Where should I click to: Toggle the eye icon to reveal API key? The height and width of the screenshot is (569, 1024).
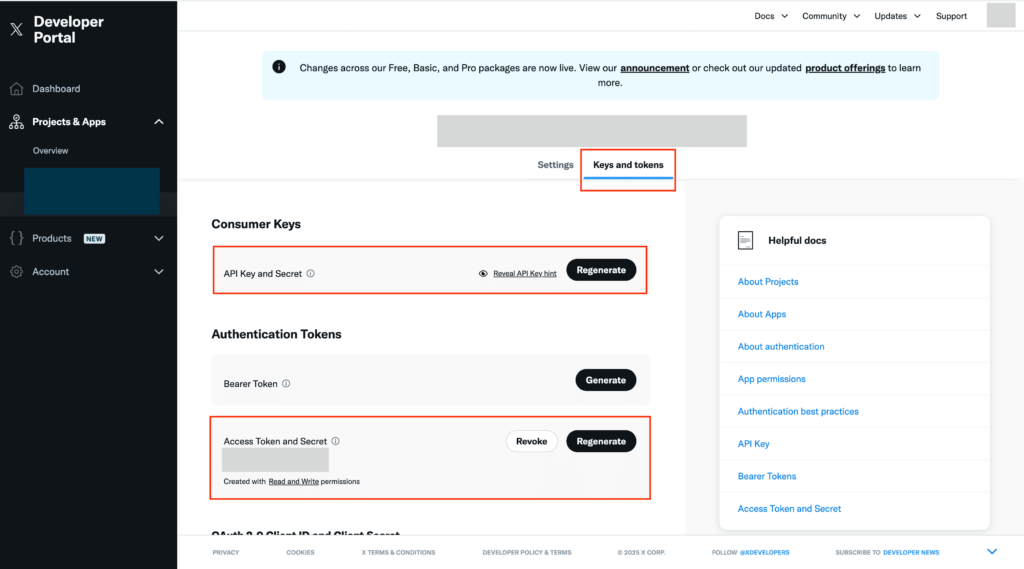pyautogui.click(x=483, y=273)
